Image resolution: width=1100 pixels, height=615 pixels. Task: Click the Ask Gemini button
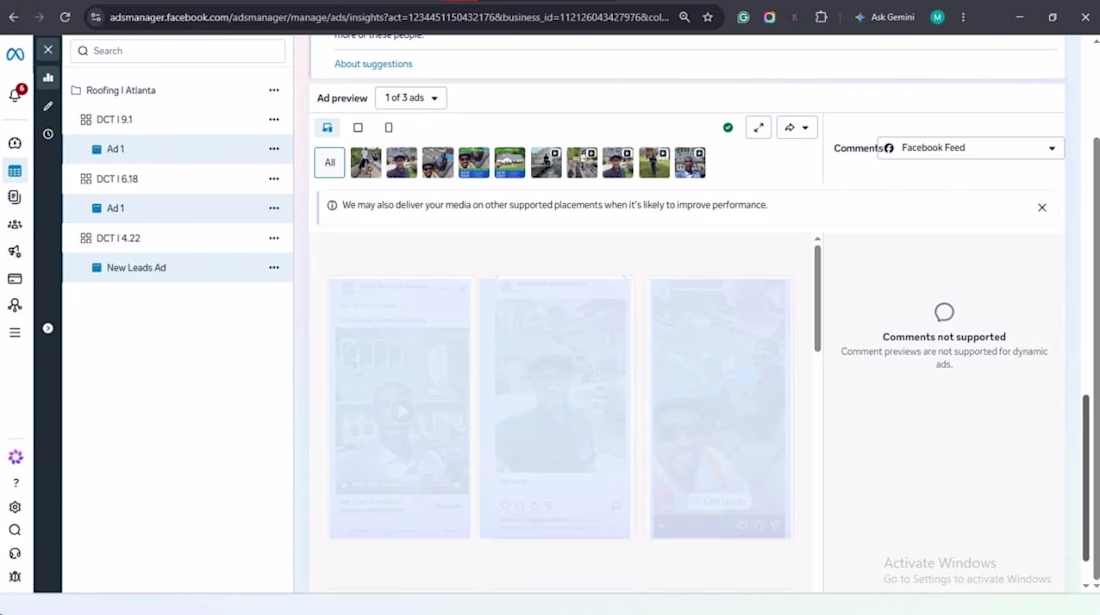pyautogui.click(x=885, y=17)
